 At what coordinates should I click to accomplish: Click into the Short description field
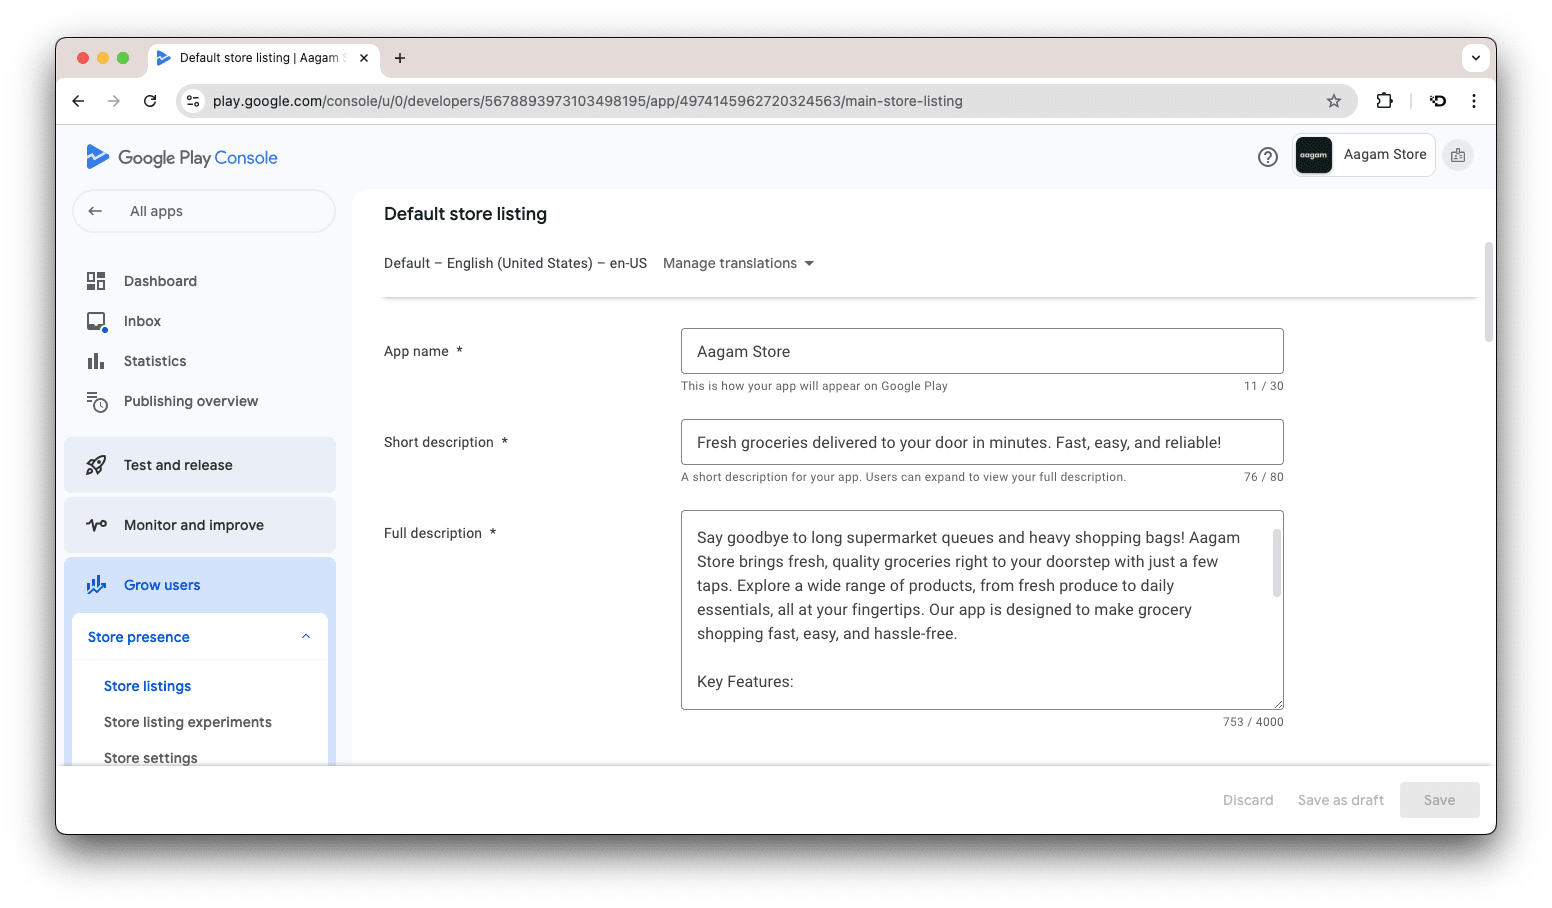[x=981, y=442]
